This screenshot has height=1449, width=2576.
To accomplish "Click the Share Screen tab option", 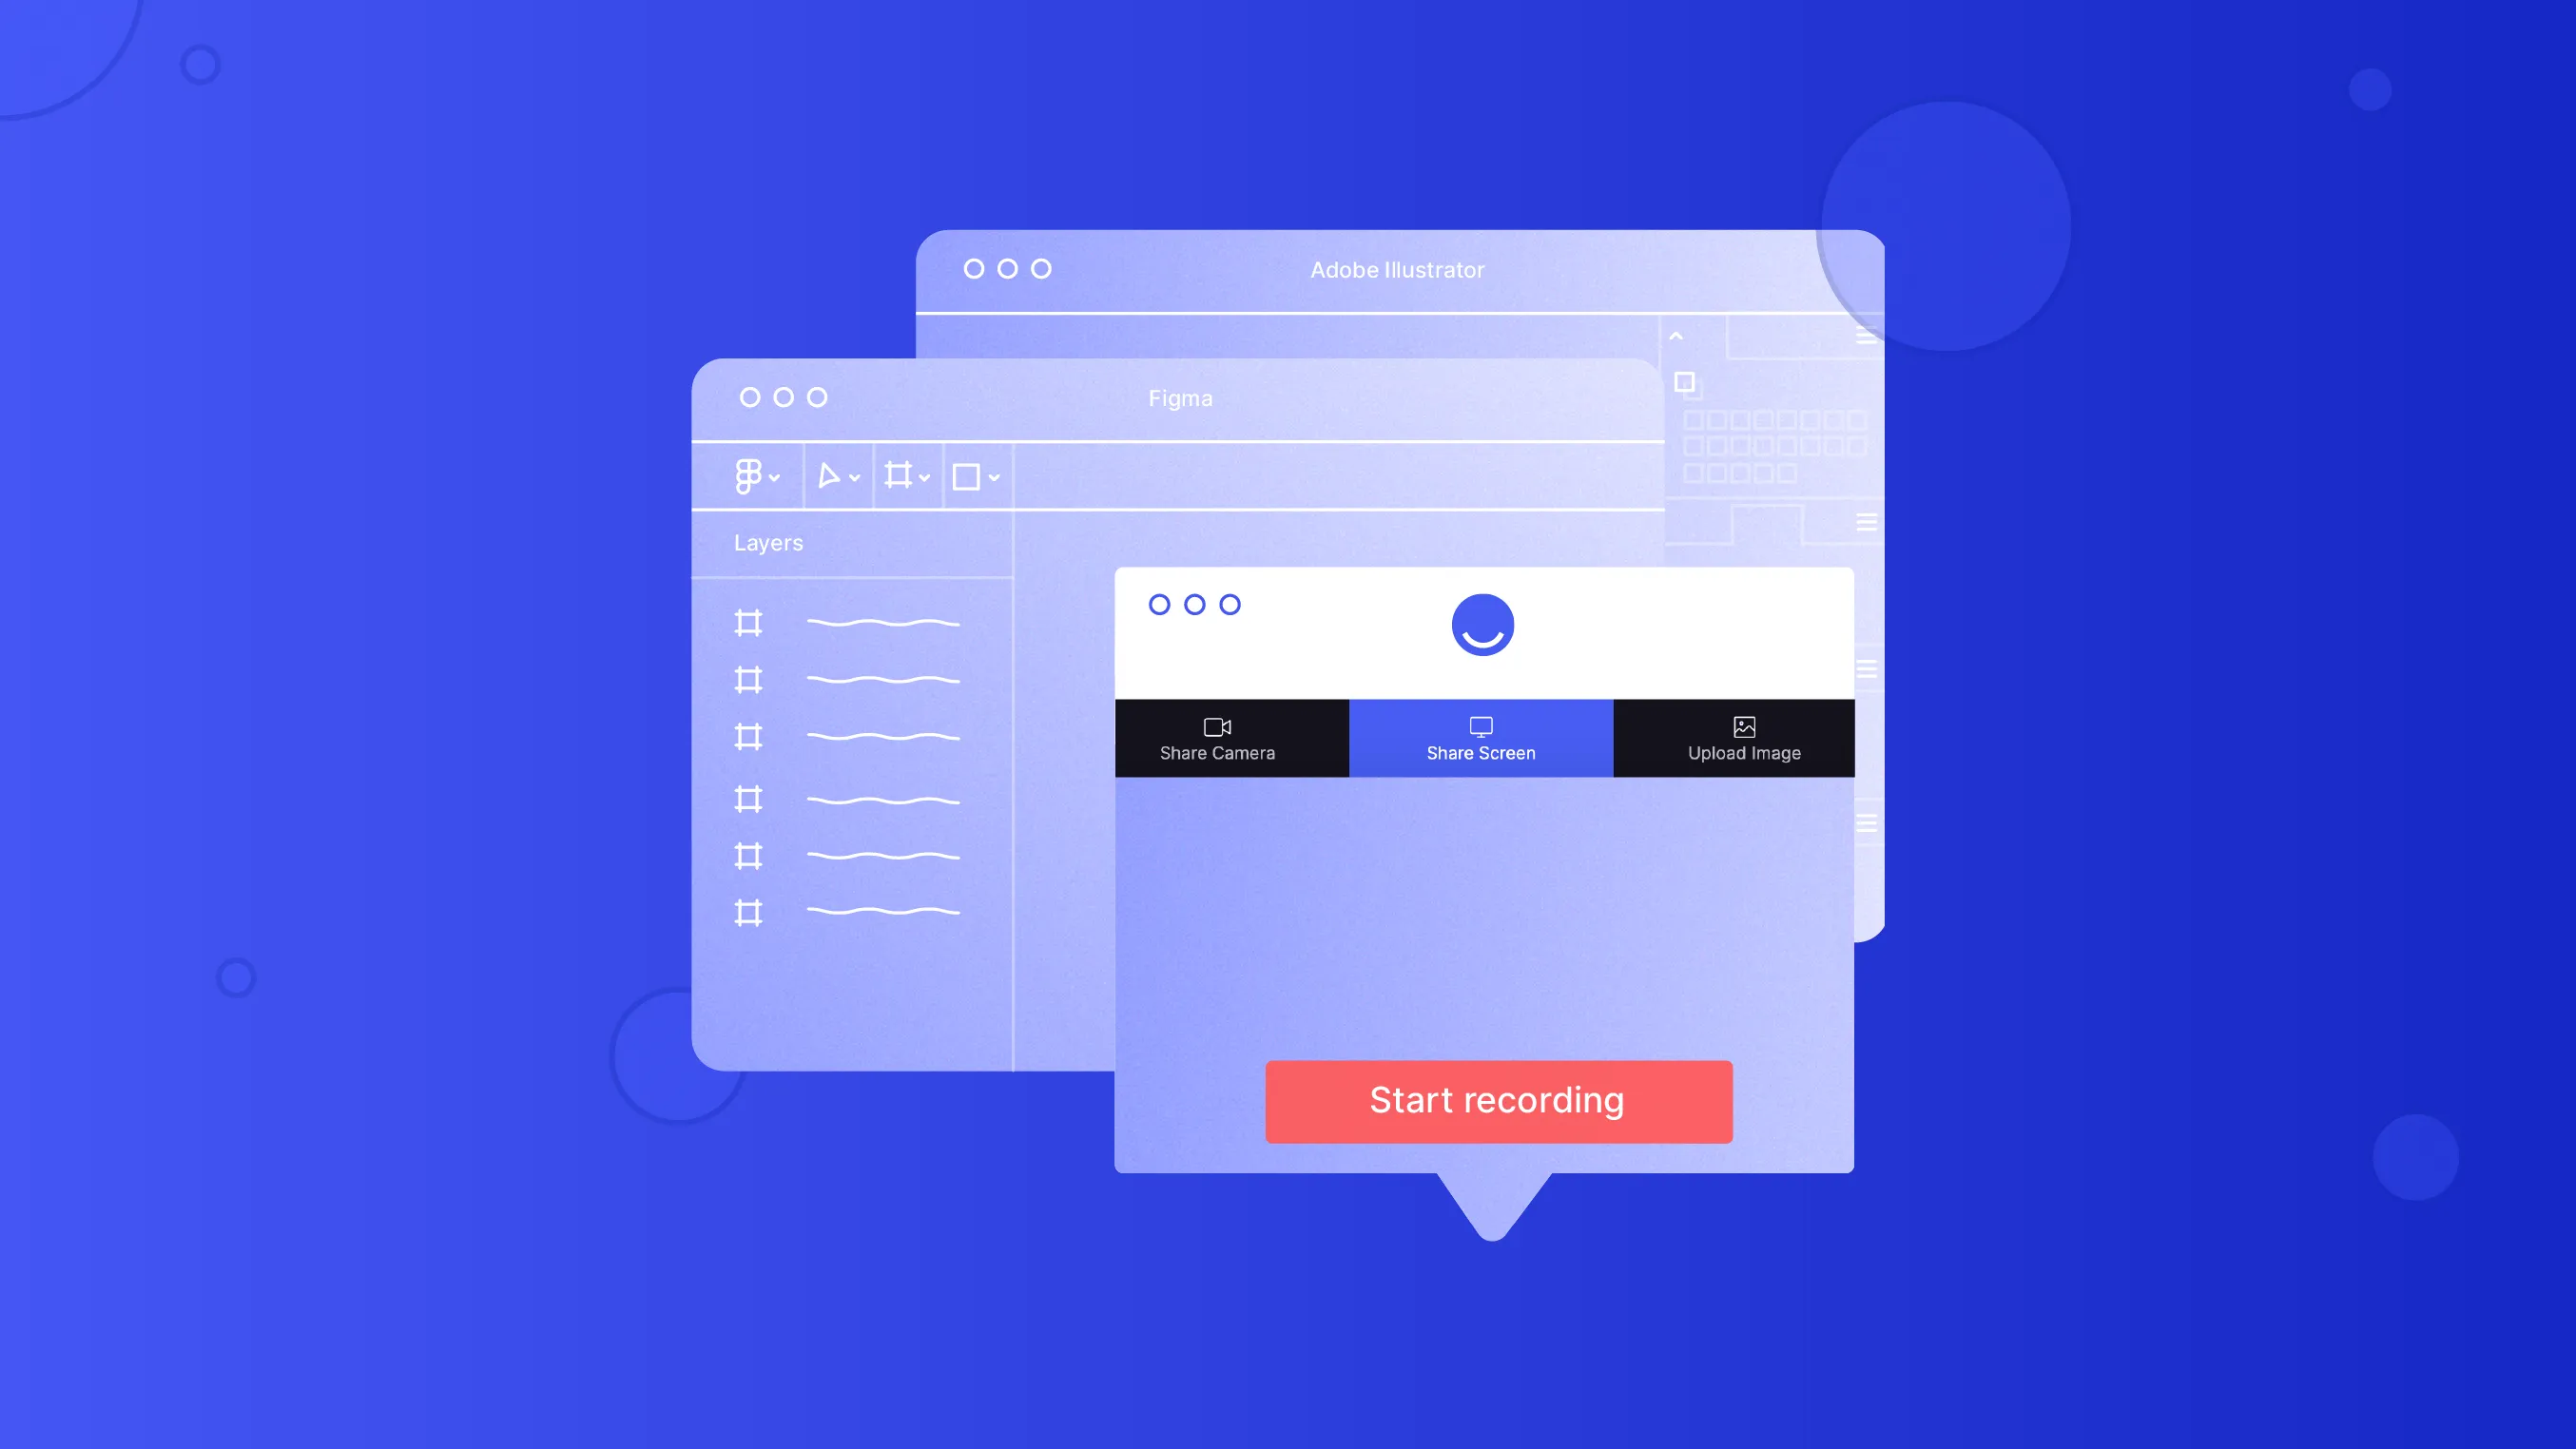I will tap(1481, 738).
